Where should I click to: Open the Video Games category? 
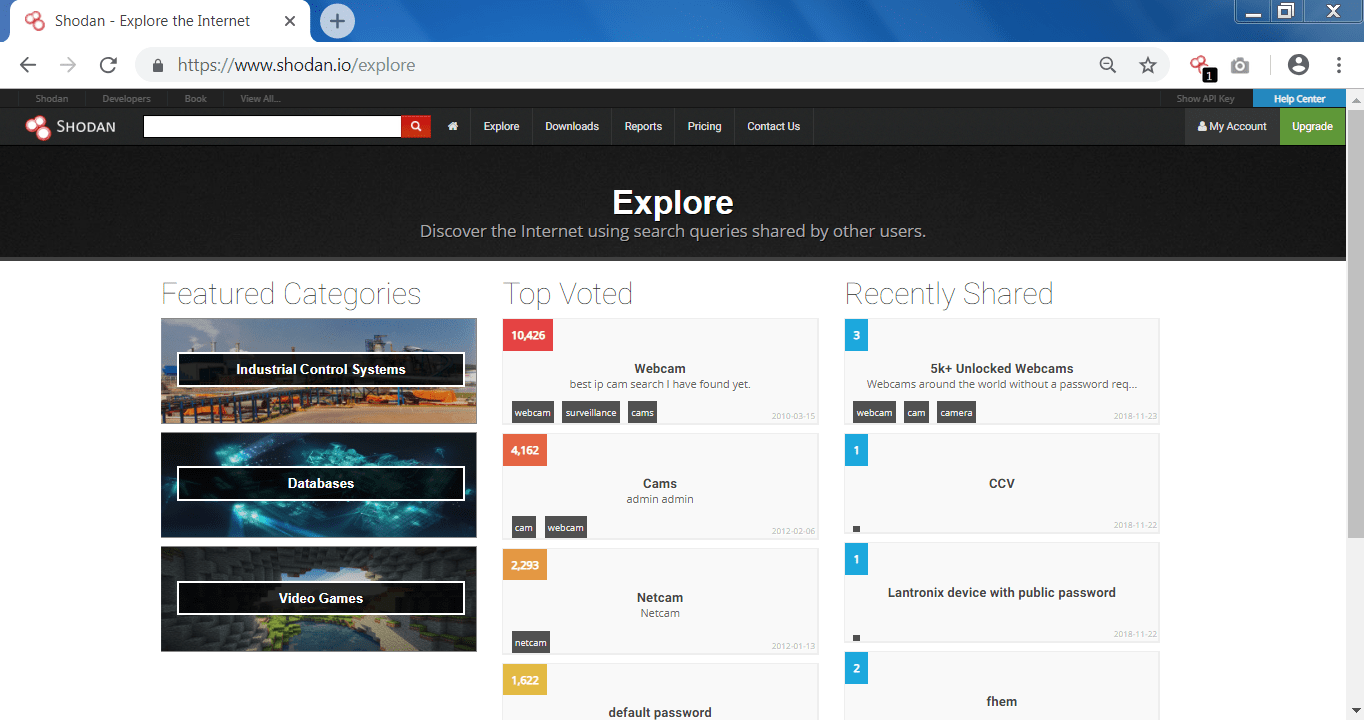click(x=319, y=599)
